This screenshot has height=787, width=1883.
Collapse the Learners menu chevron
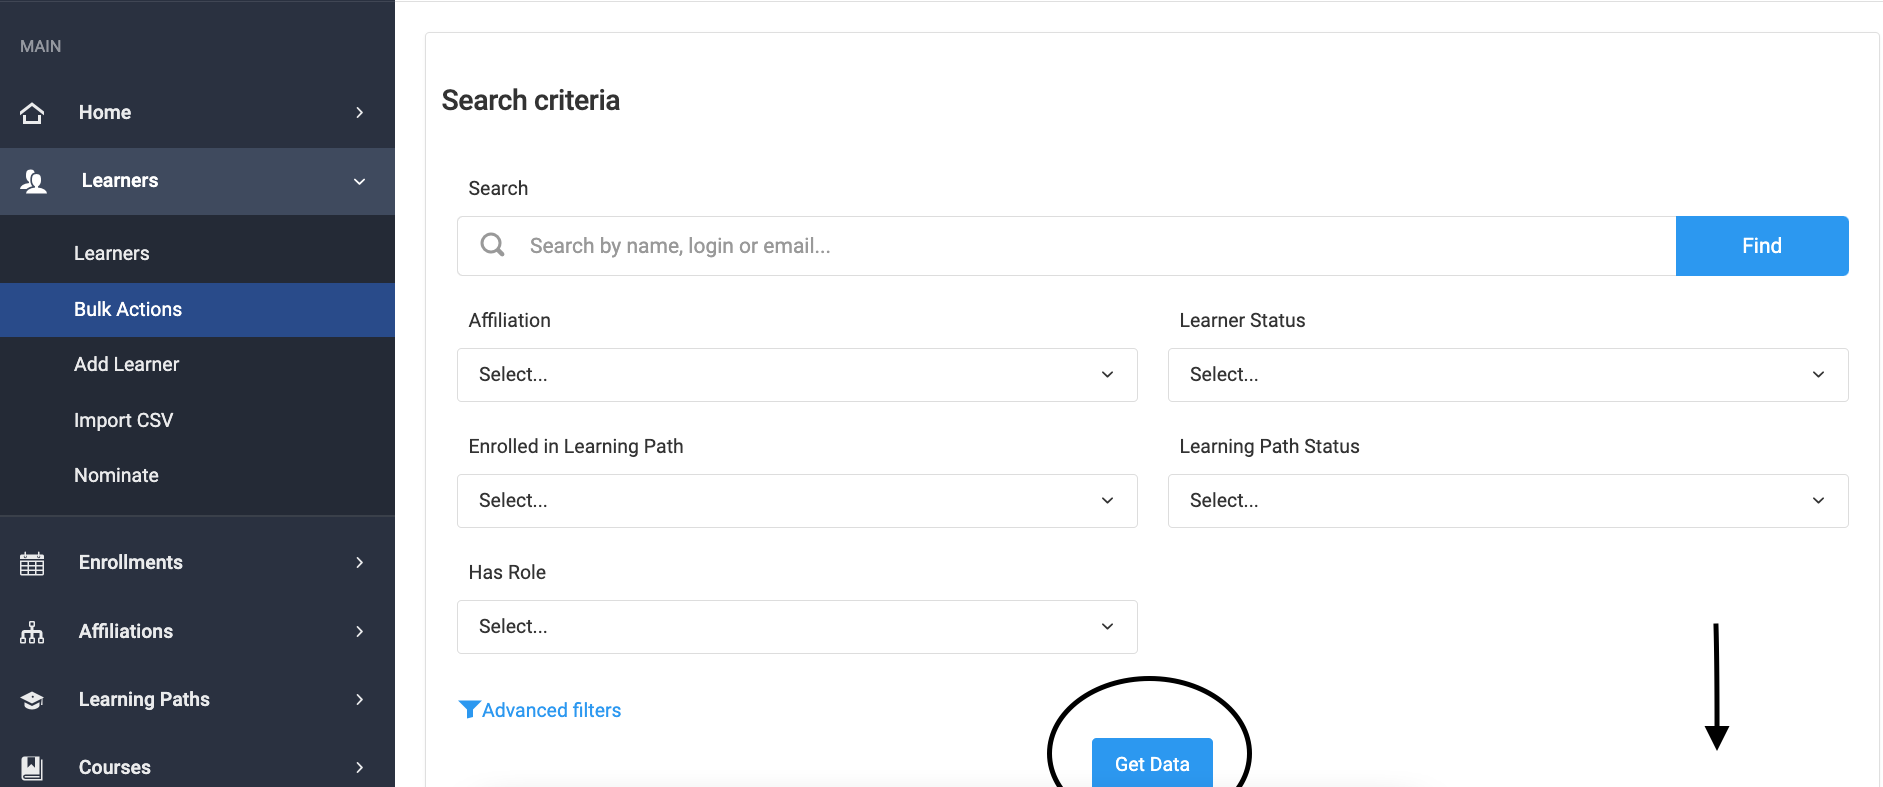click(x=359, y=181)
